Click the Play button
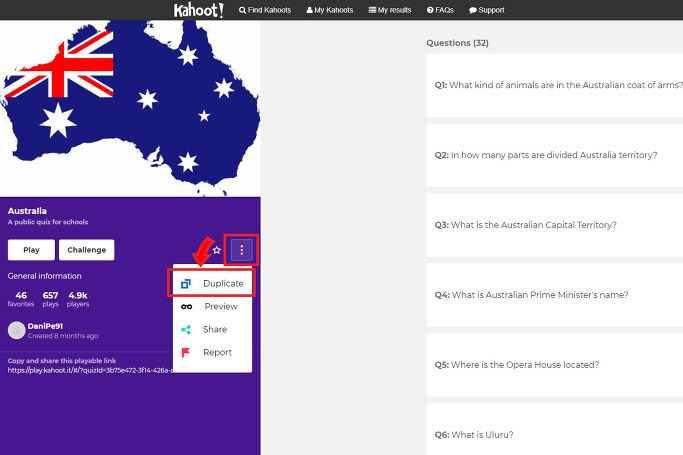683x455 pixels. 31,250
